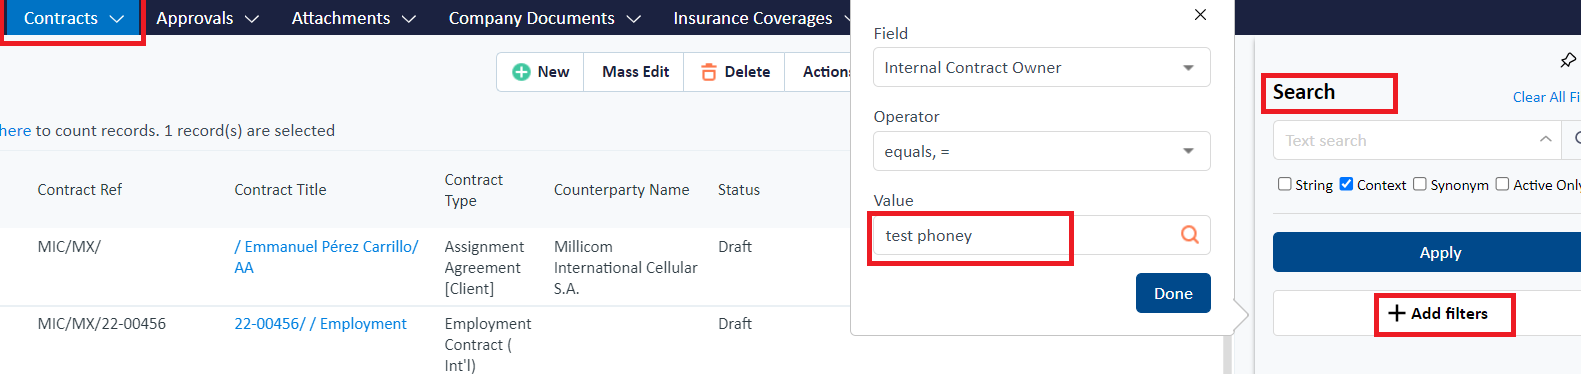
Task: Click the green plus New icon
Action: 521,72
